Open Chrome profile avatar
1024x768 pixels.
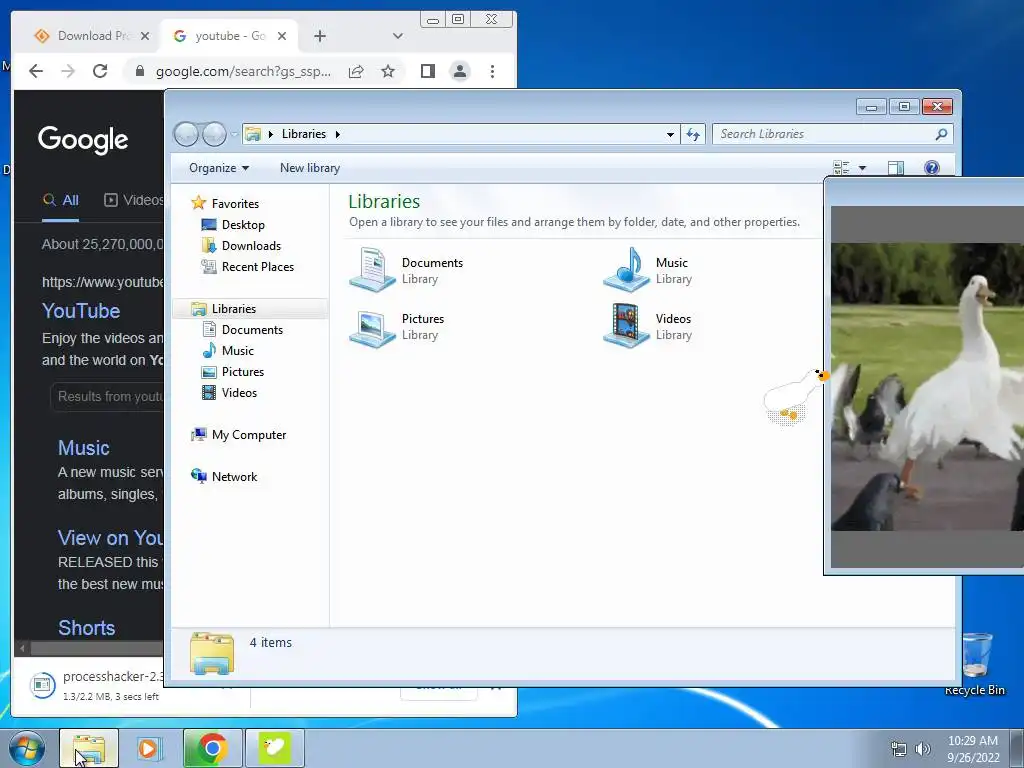pyautogui.click(x=460, y=71)
